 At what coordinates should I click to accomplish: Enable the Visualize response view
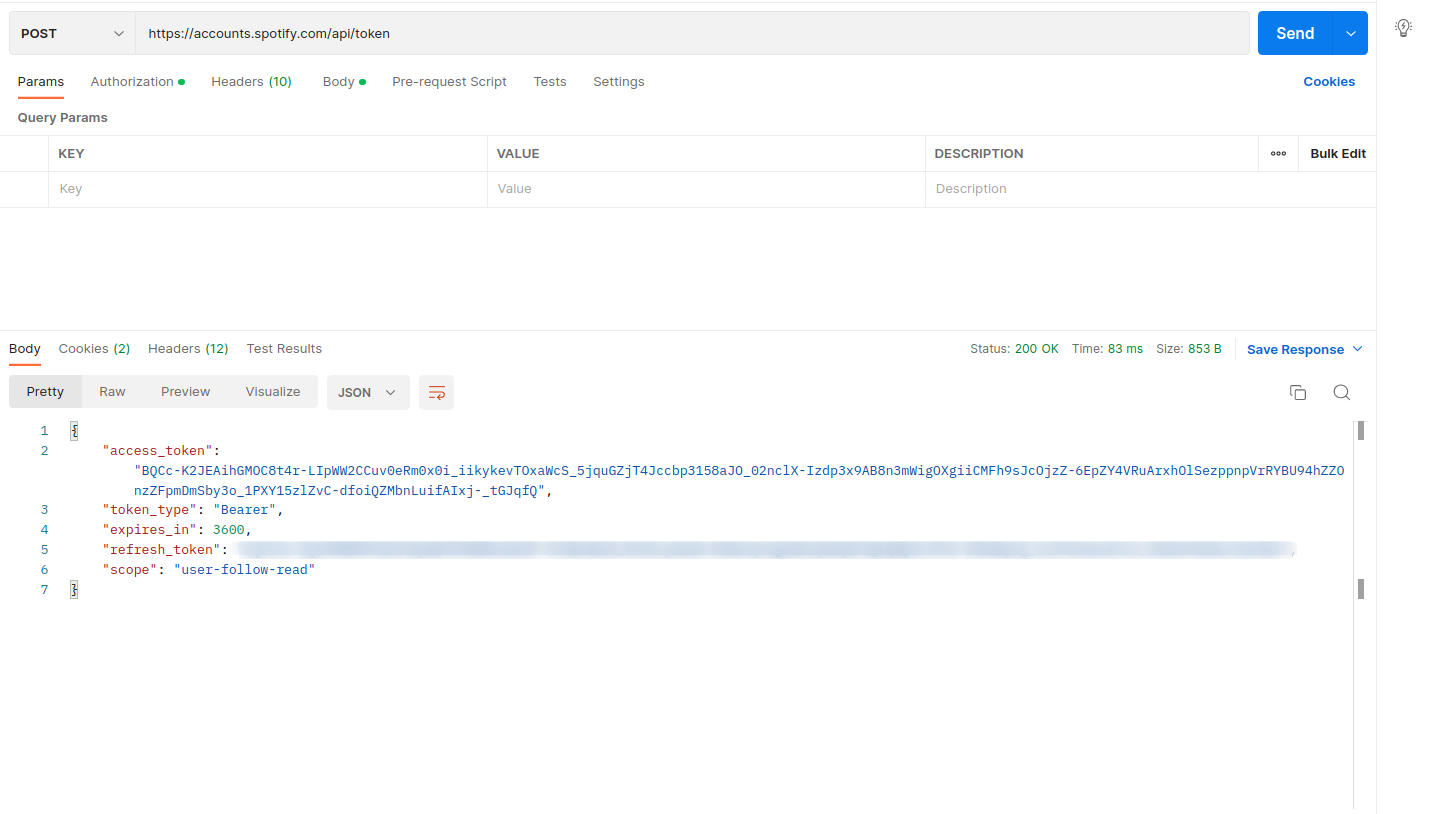pyautogui.click(x=272, y=392)
